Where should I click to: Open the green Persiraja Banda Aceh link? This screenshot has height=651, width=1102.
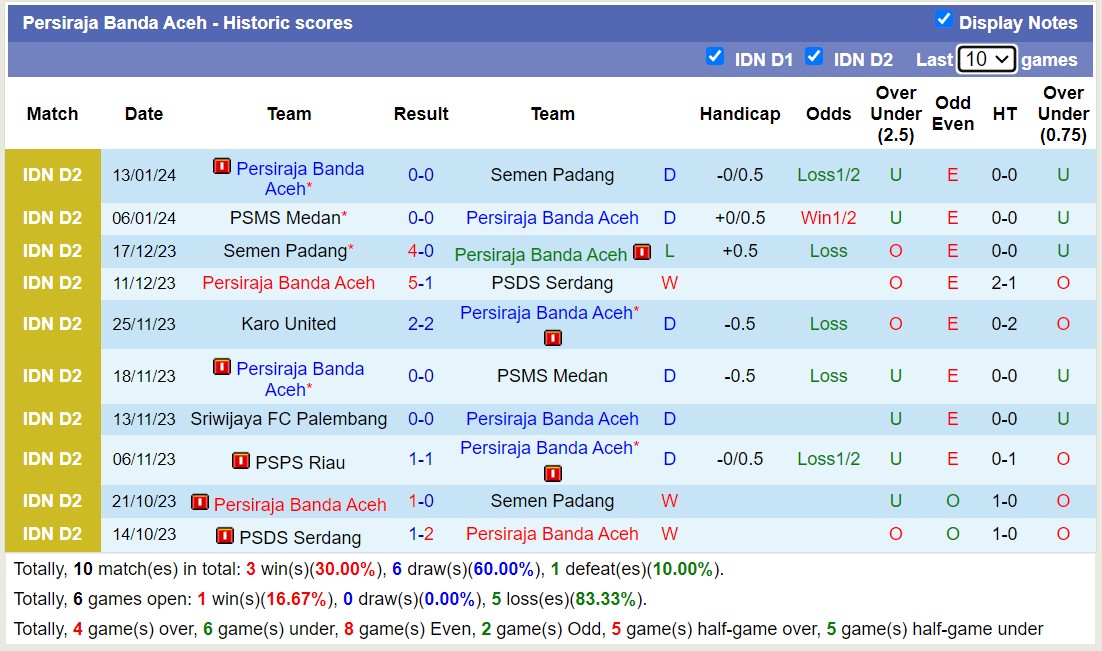[x=540, y=255]
